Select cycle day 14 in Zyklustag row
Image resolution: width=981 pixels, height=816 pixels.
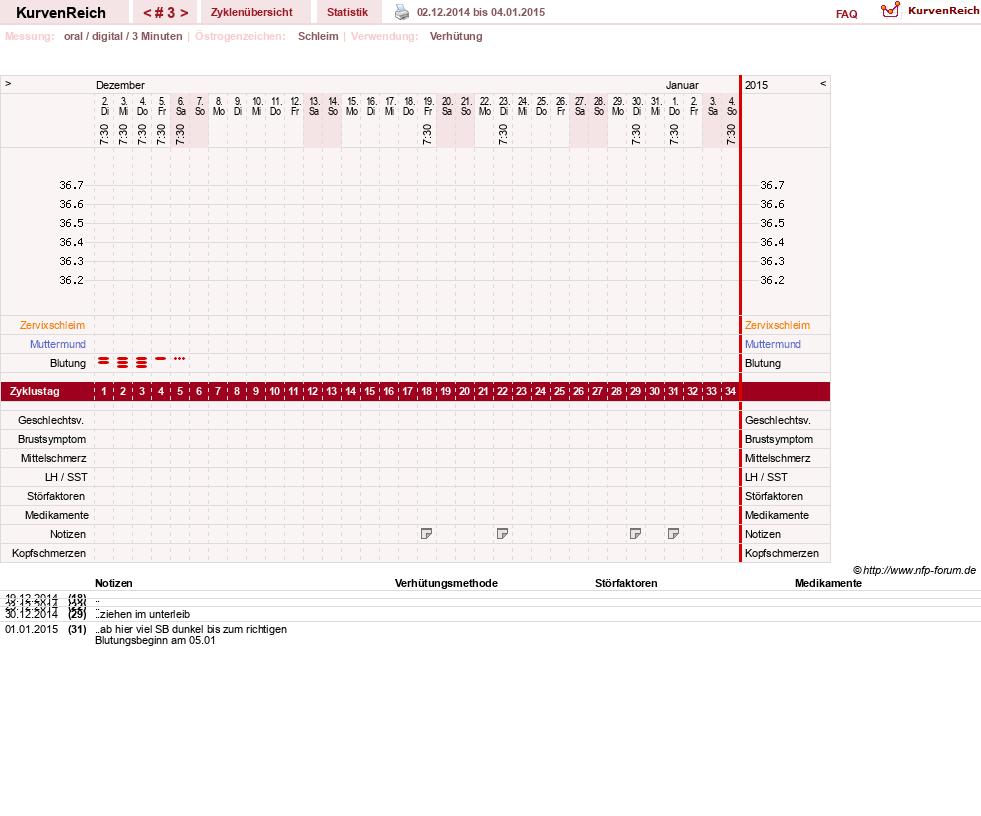point(350,391)
